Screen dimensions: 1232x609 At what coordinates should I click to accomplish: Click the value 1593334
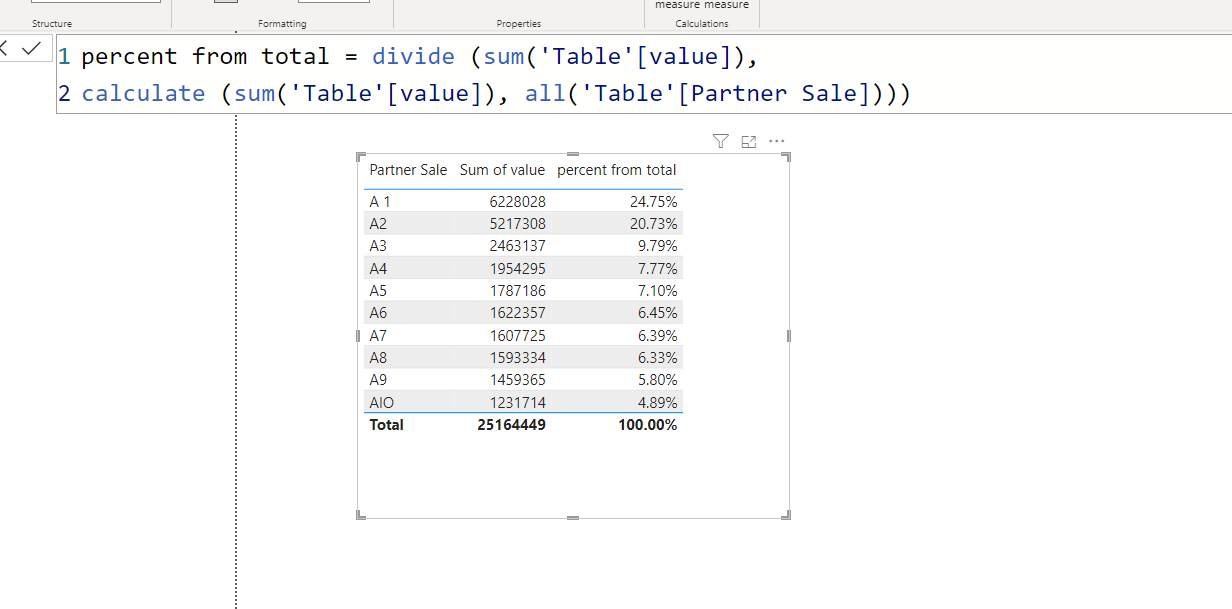517,358
